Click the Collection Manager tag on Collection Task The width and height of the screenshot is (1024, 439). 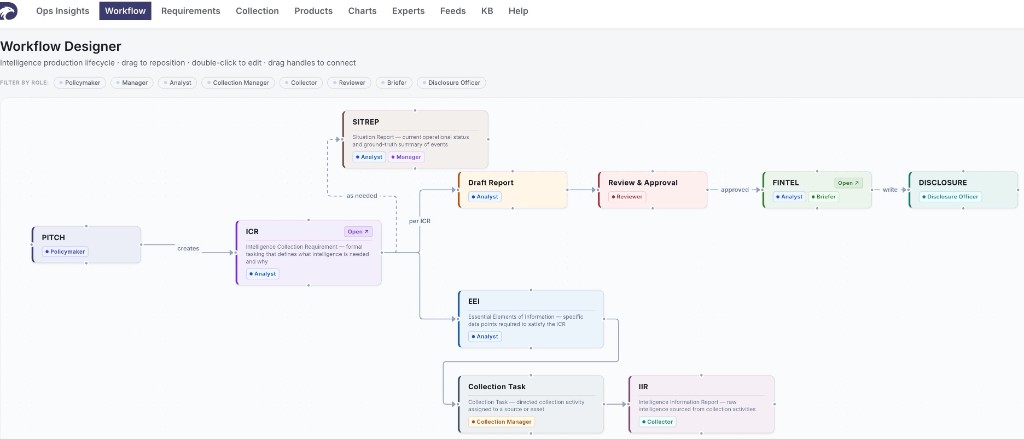pos(502,422)
